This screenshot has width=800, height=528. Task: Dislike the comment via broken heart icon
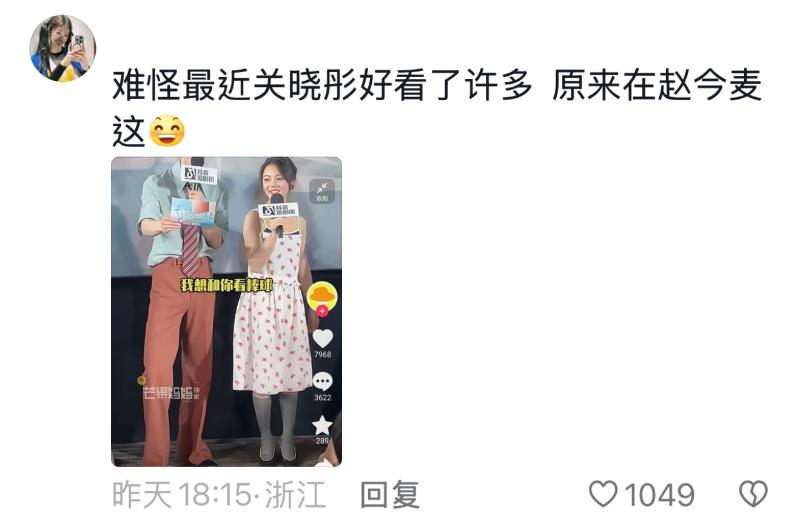[x=753, y=494]
